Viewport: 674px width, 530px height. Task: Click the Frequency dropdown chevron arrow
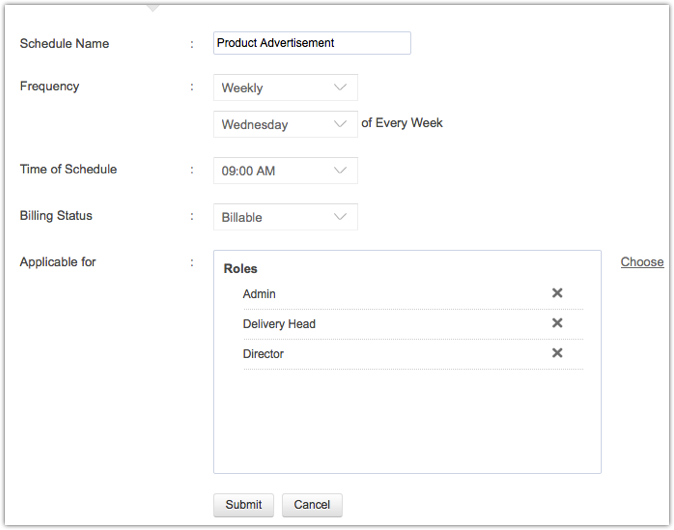pos(340,88)
